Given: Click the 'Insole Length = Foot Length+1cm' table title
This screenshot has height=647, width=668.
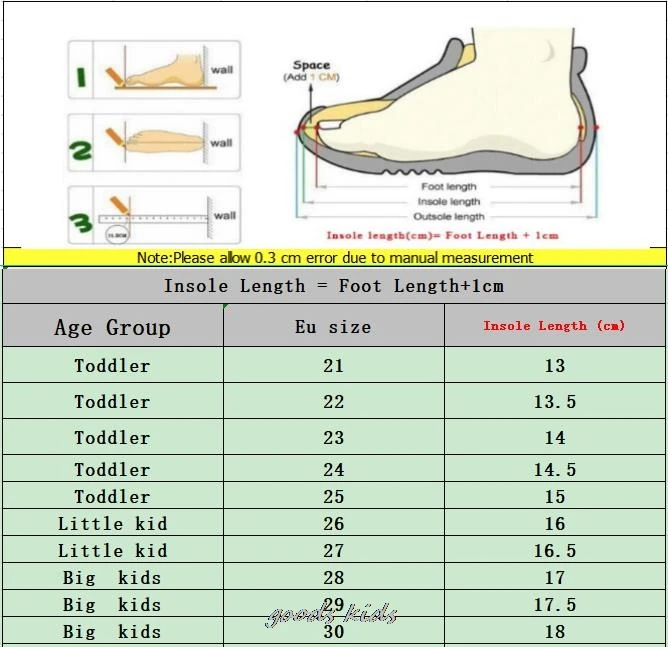Looking at the screenshot, I should click(x=334, y=286).
